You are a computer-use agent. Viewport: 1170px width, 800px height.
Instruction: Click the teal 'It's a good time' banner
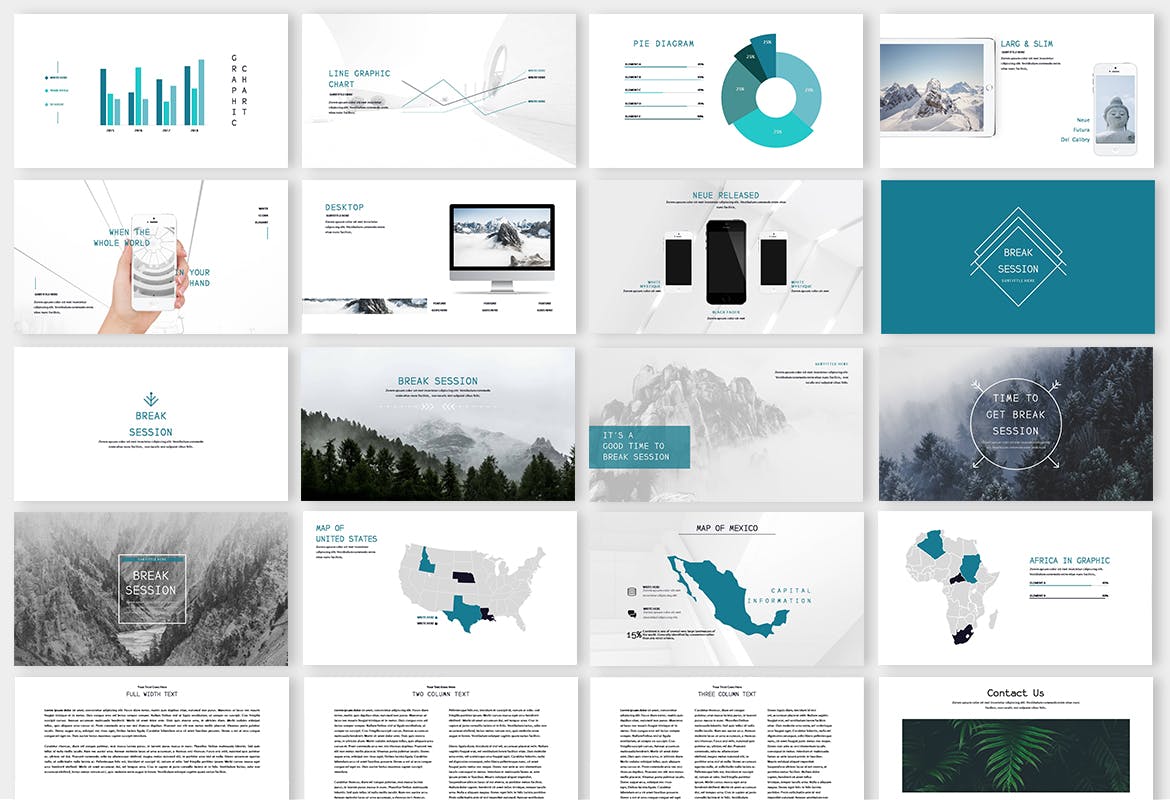point(639,446)
